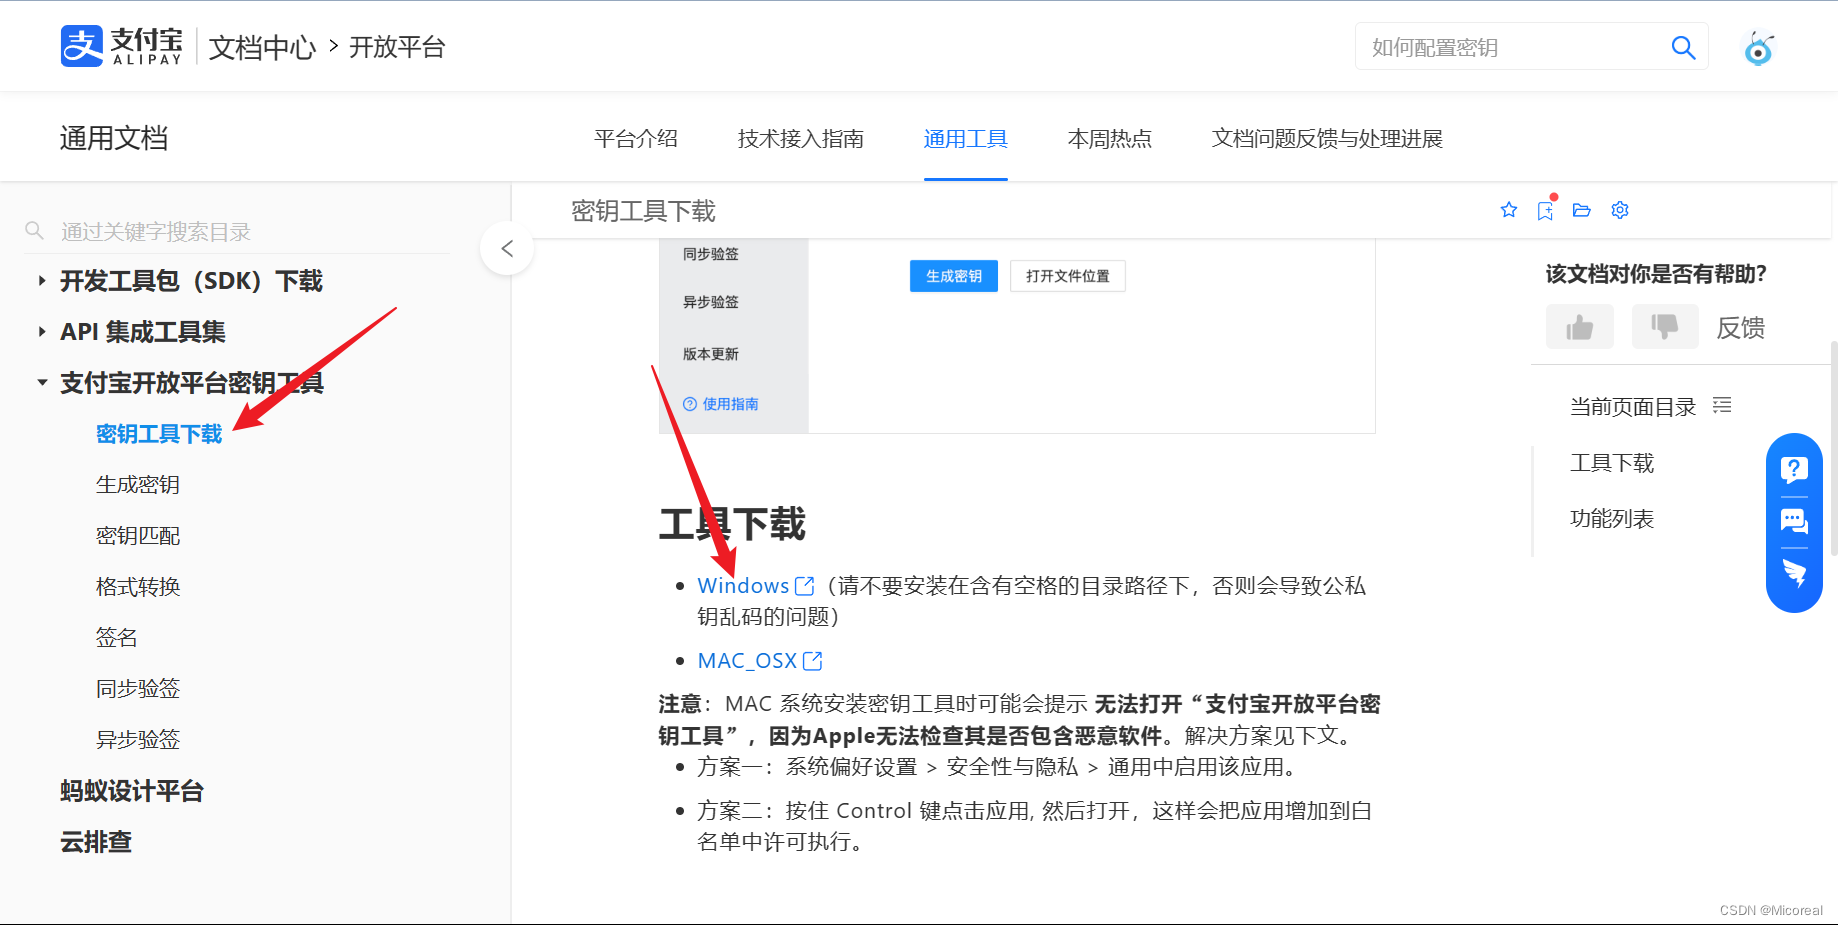Open the user avatar icon

point(1758,47)
